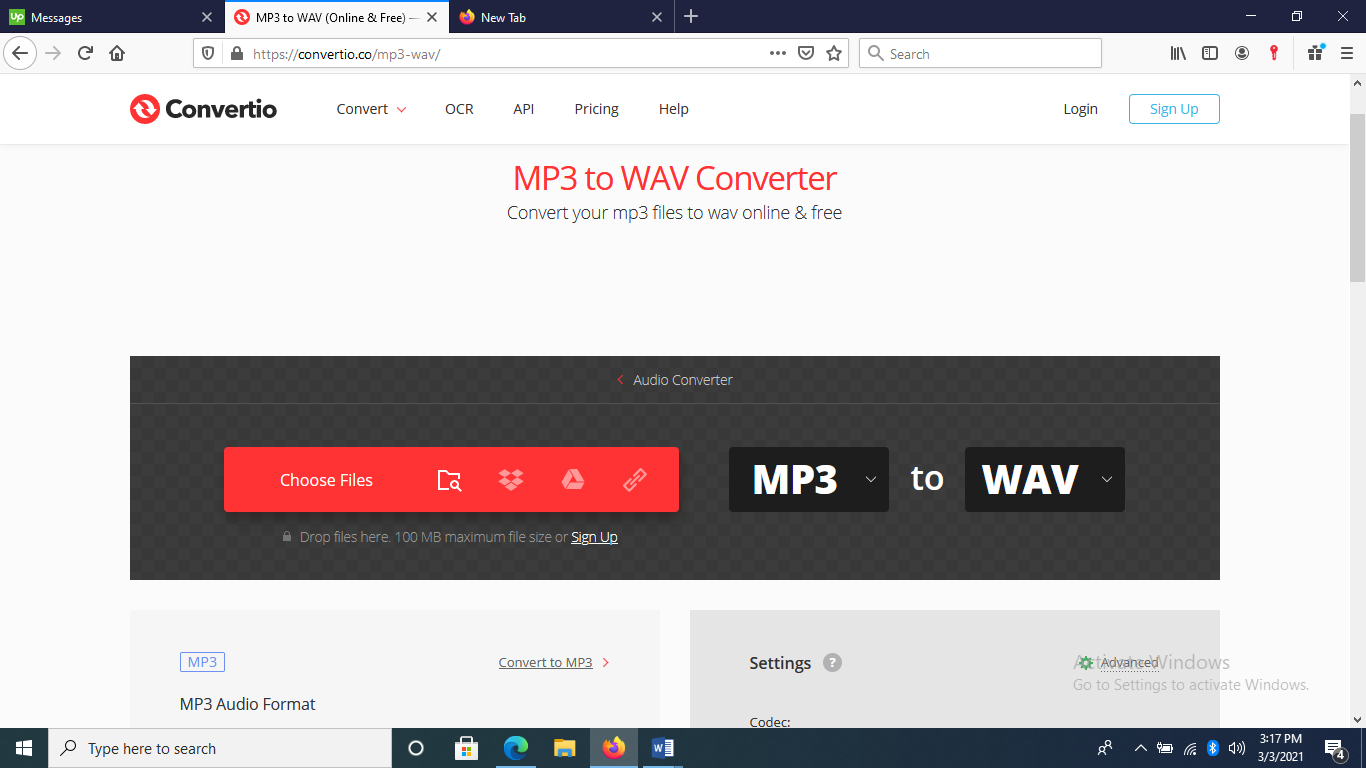Save page to Pocket

pyautogui.click(x=806, y=53)
